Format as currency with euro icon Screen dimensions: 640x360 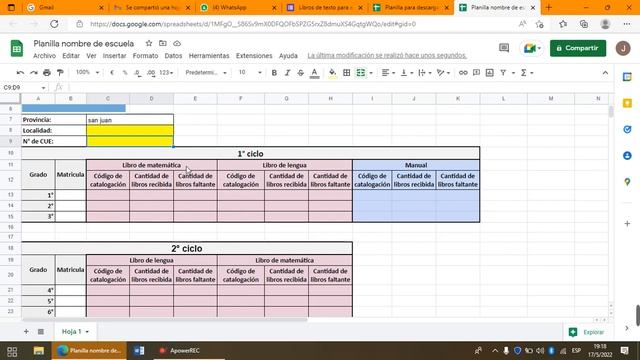click(112, 73)
